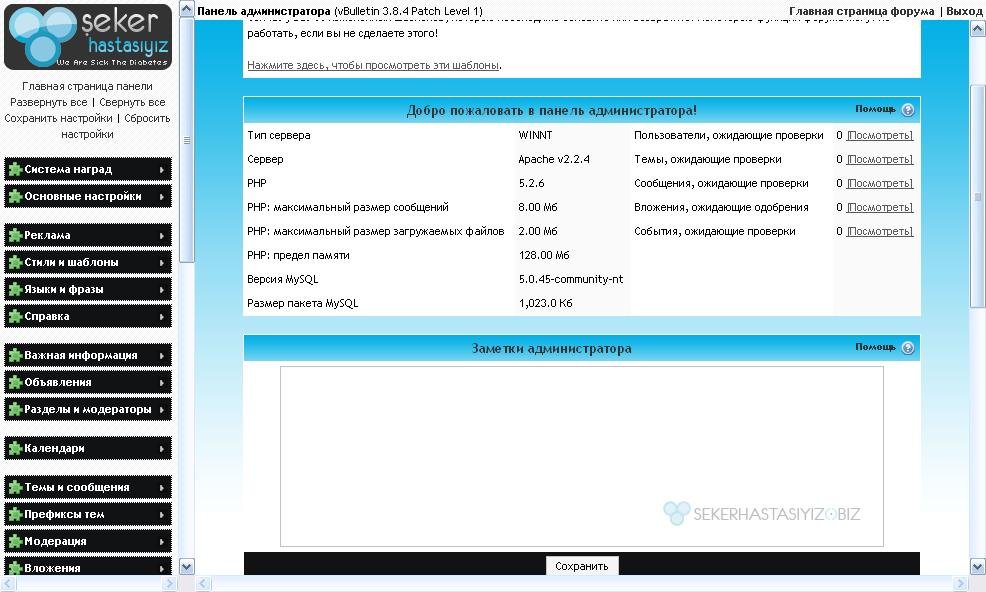The image size is (986, 592).
Task: Expand Важная информация menu arrow
Action: point(162,356)
